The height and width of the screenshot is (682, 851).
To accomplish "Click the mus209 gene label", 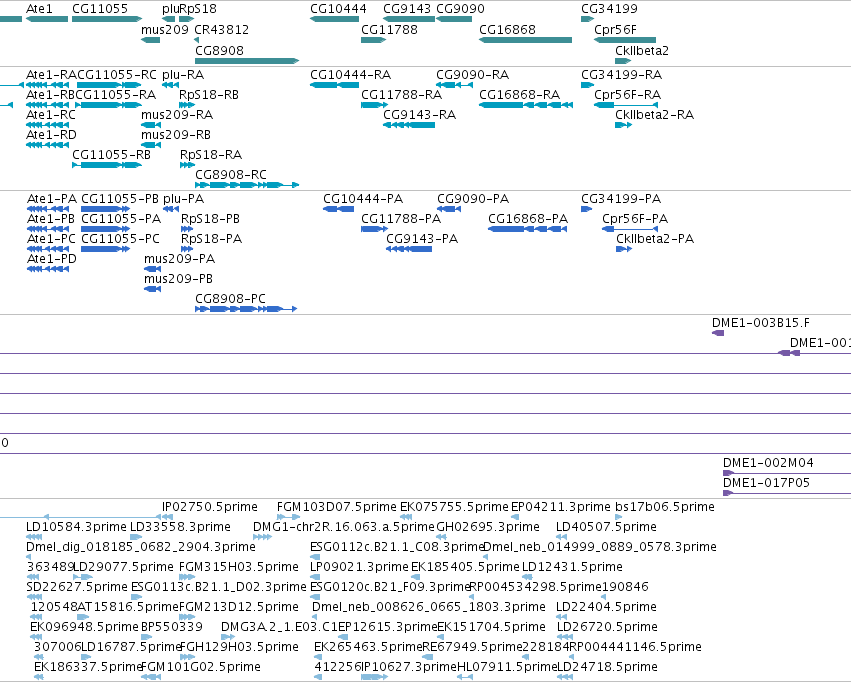I will (x=165, y=30).
